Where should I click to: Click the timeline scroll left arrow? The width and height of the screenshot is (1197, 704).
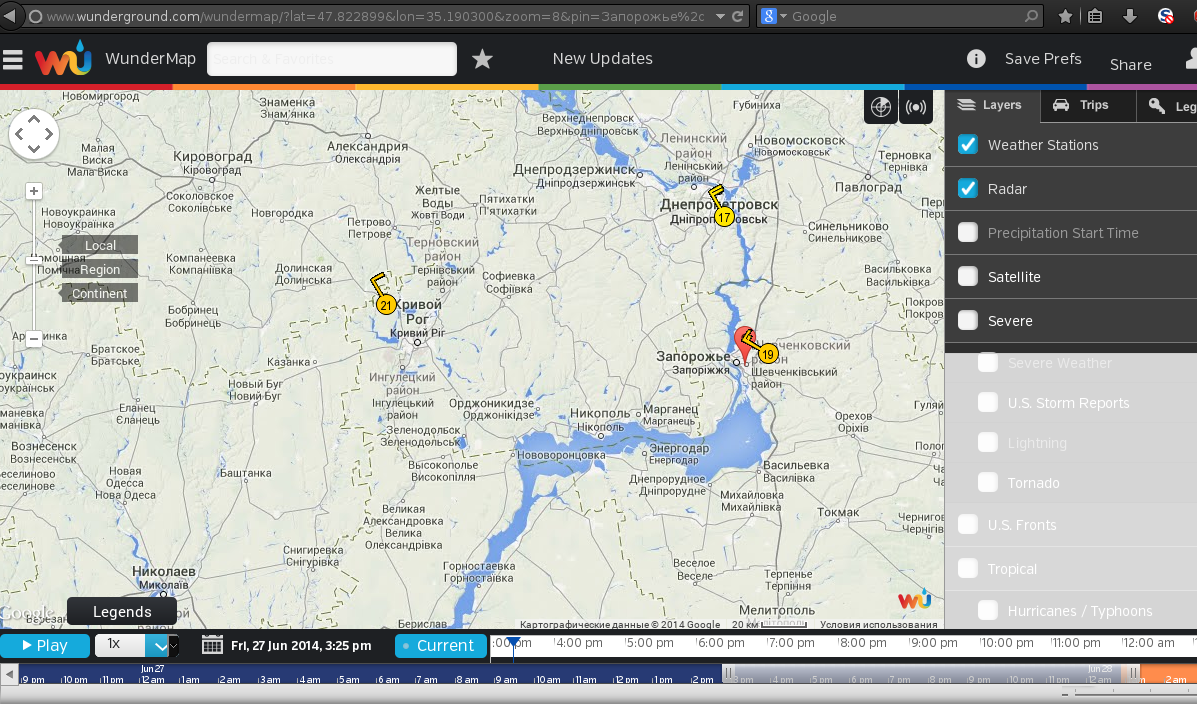click(9, 674)
